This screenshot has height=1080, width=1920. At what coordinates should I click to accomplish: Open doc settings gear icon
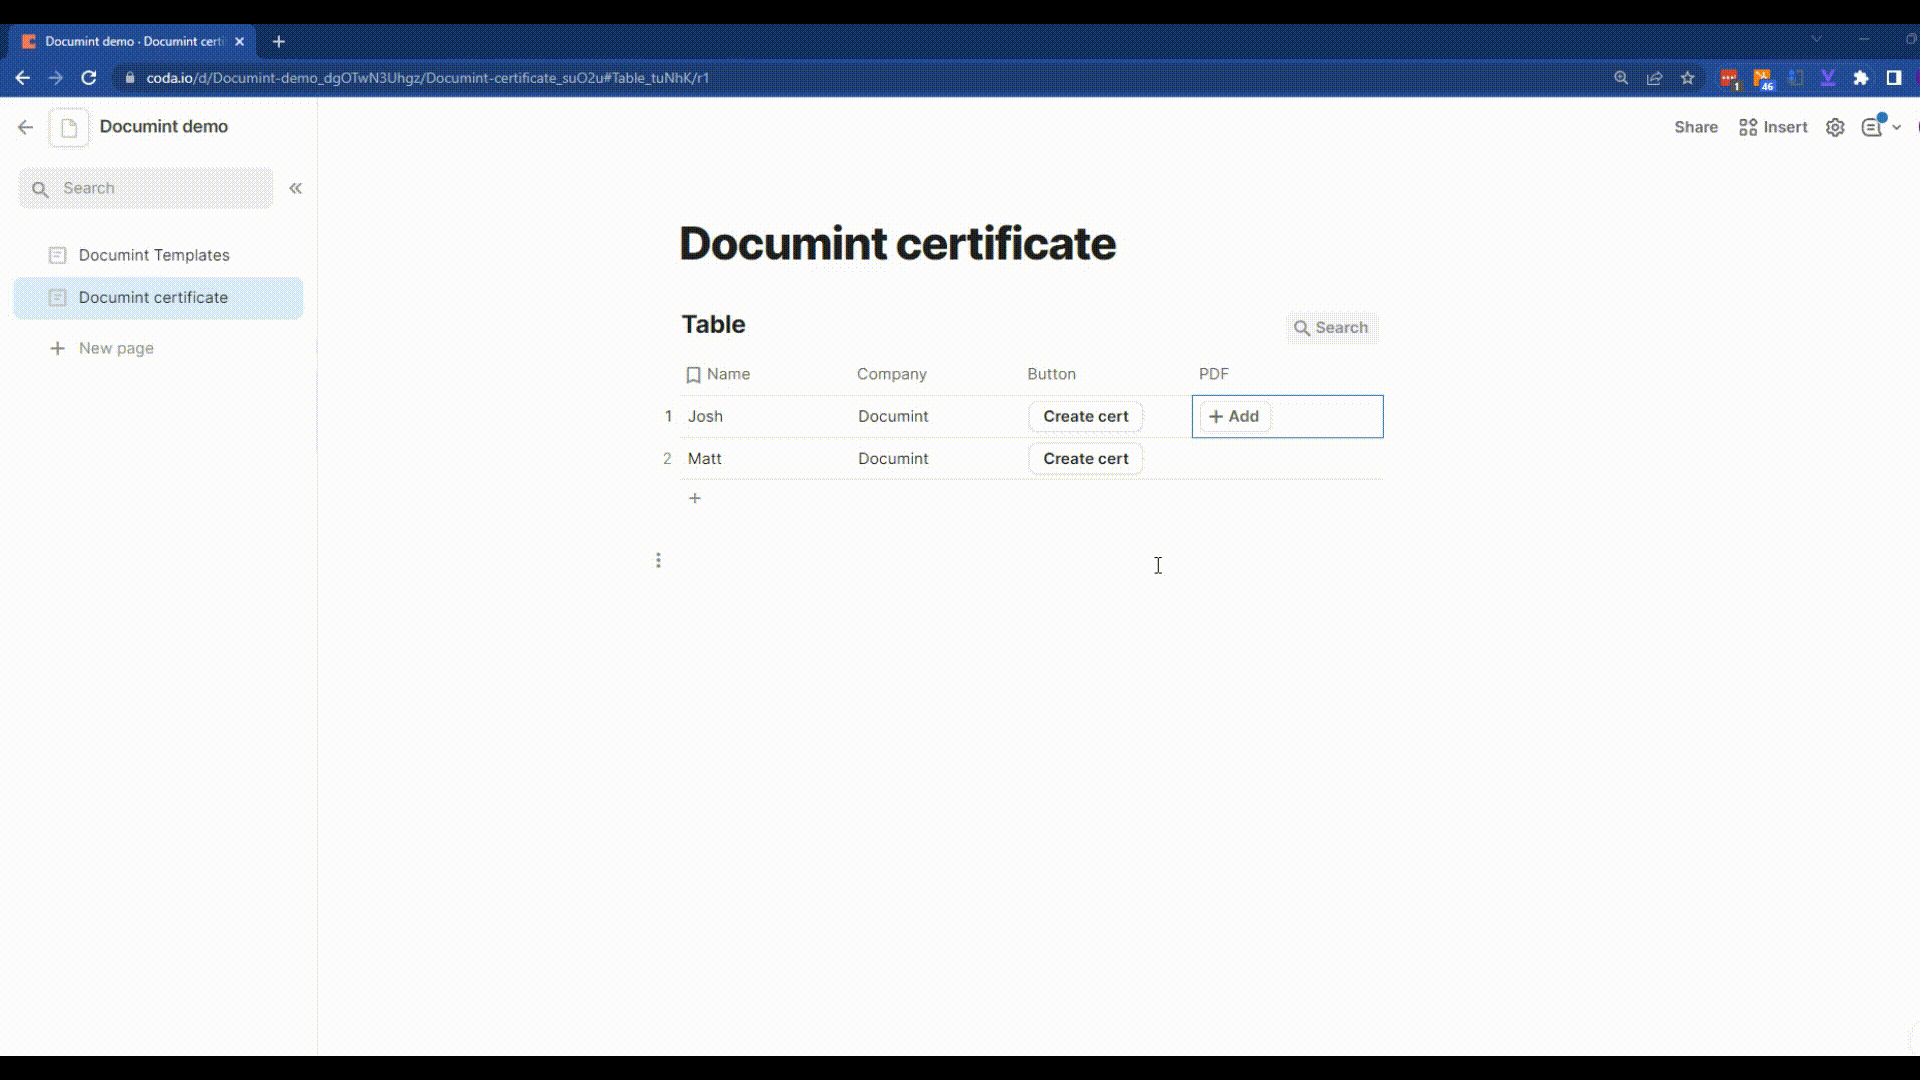point(1835,127)
